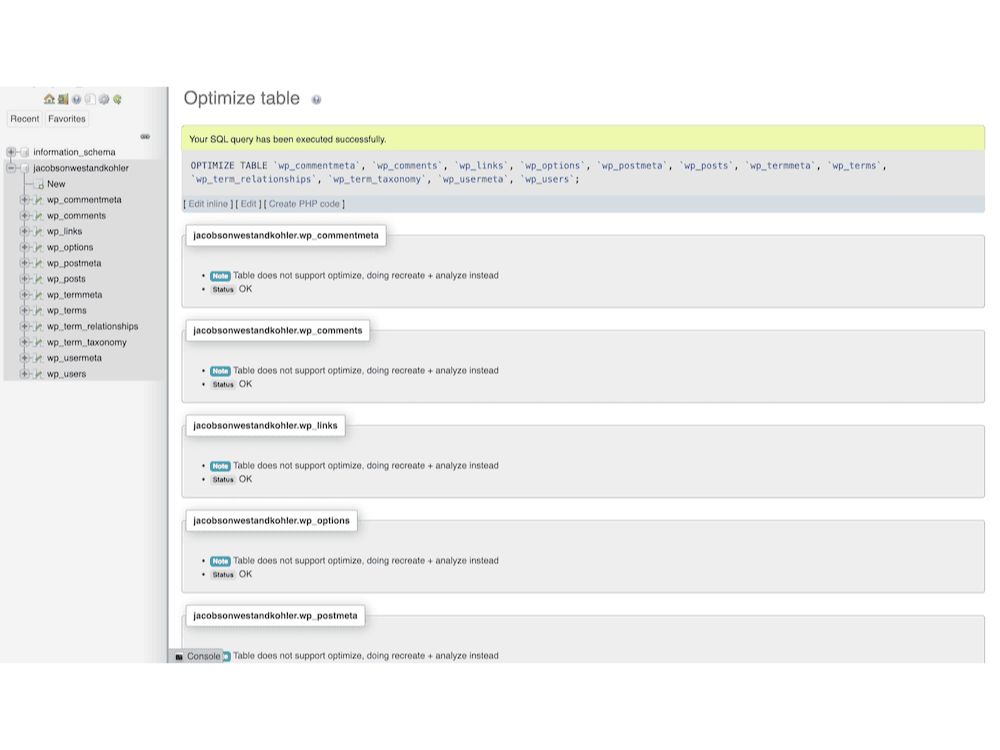Click the Edit inline link
This screenshot has width=1000, height=750.
point(208,204)
